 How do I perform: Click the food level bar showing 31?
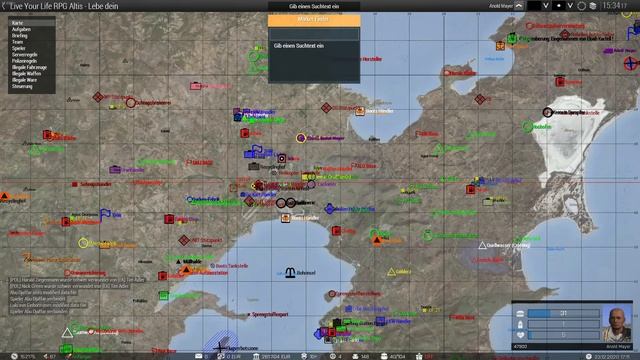click(563, 313)
